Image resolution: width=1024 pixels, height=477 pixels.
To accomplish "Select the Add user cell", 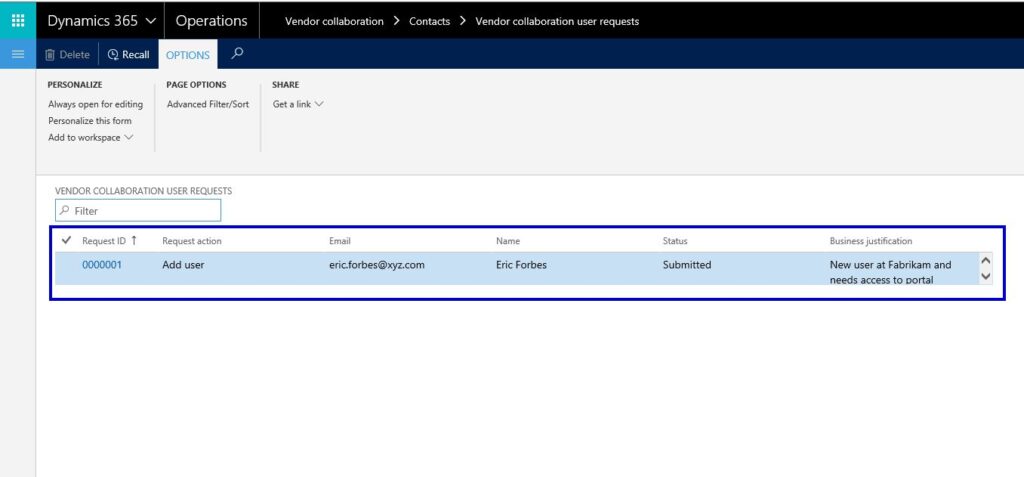I will (183, 265).
